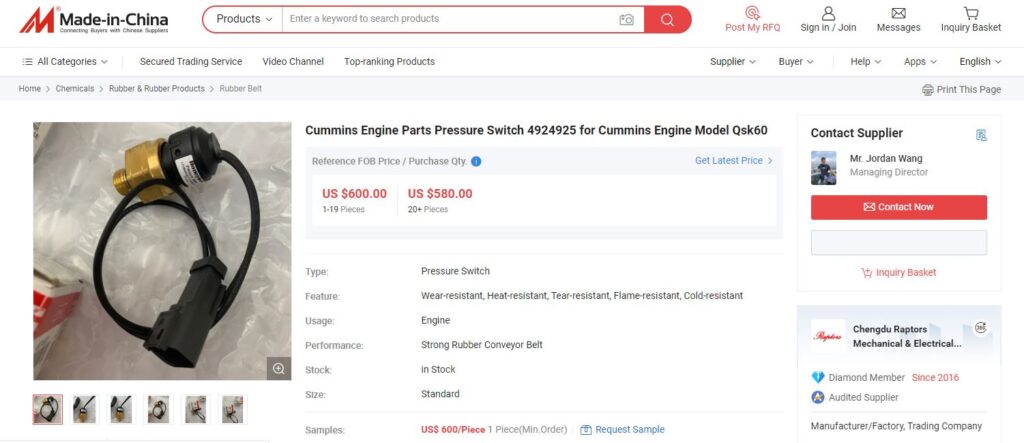Screen dimensions: 1024x443
Task: Open Top-ranking Products page
Action: tap(389, 61)
